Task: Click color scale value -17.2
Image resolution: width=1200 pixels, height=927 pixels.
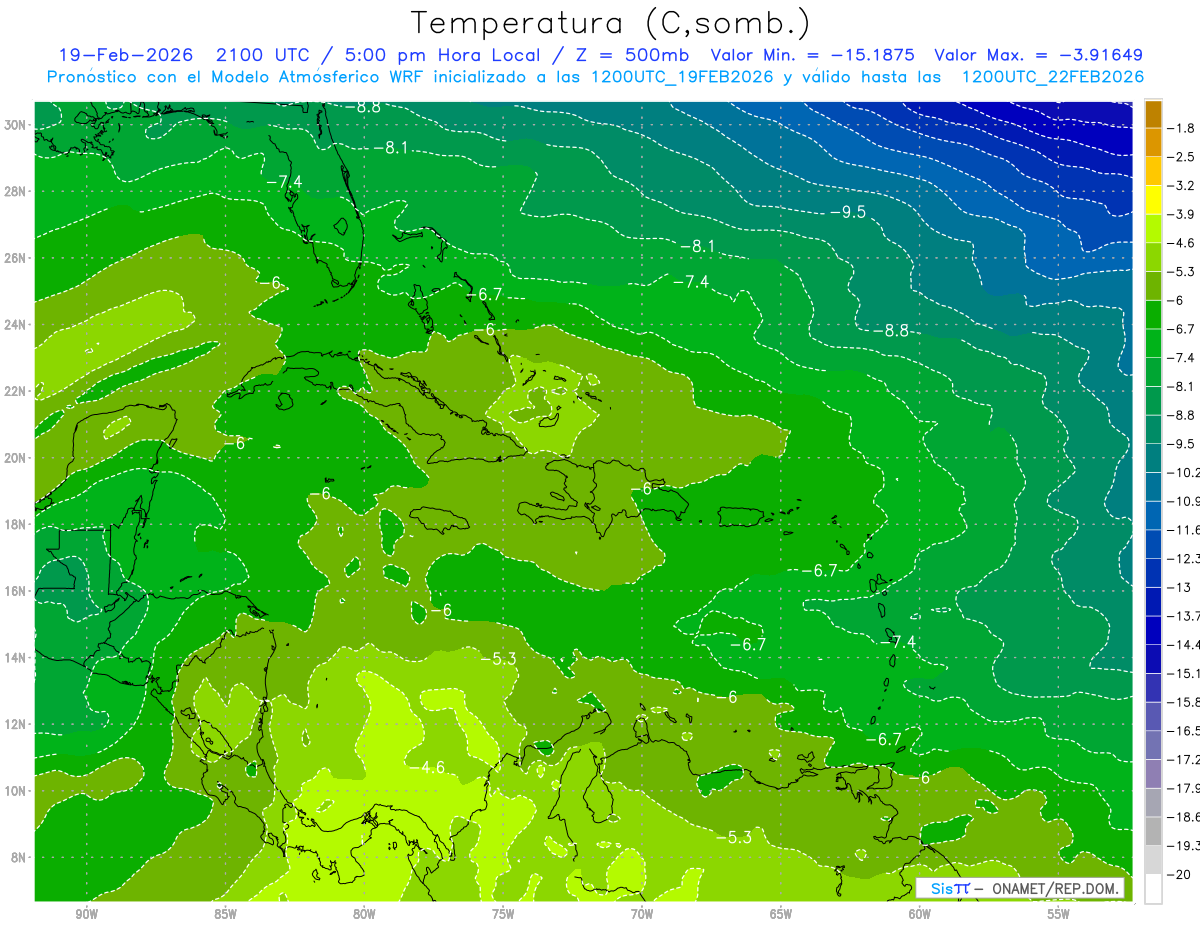Action: [x=1184, y=760]
